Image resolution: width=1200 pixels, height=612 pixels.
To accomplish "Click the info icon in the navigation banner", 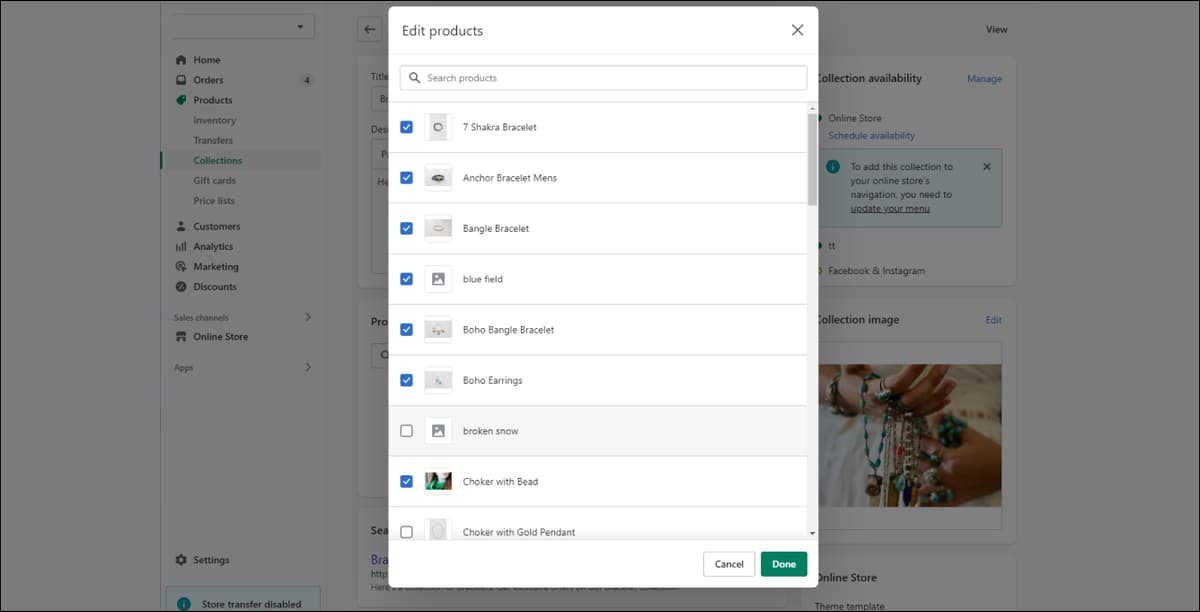I will (x=833, y=167).
